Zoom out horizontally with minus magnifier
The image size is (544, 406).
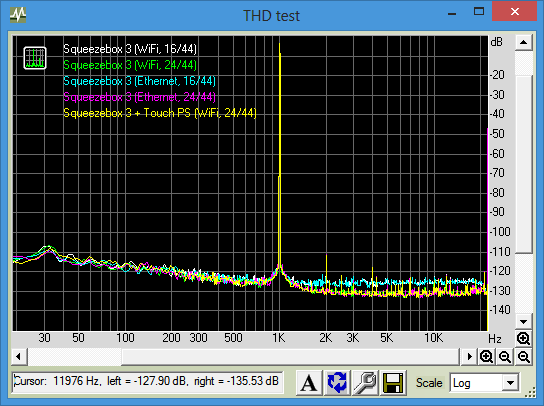[x=505, y=356]
